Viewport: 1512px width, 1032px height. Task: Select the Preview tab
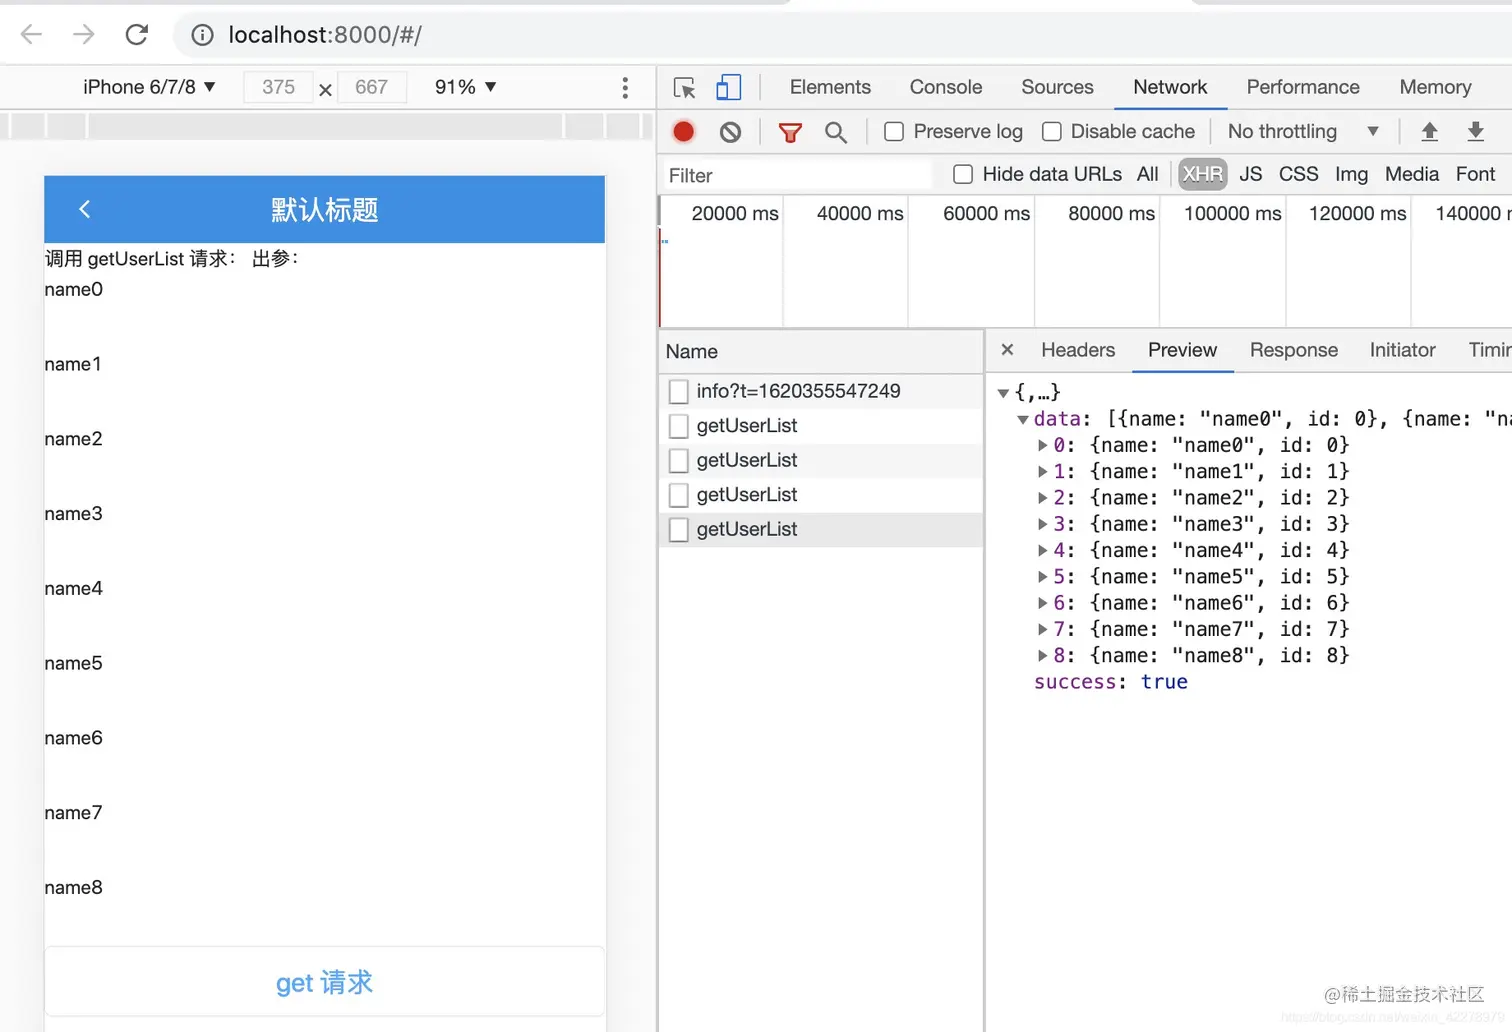tap(1182, 350)
